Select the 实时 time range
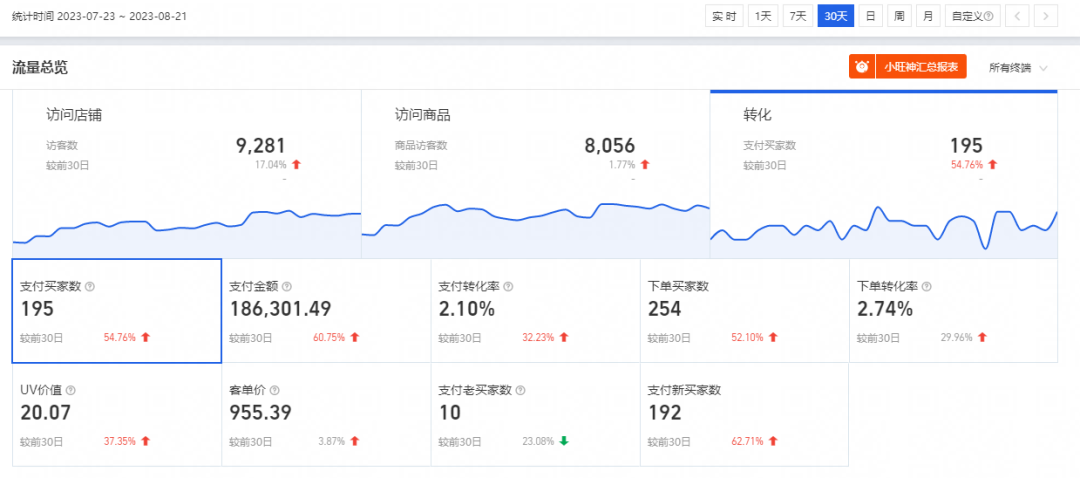Viewport: 1080px width, 478px height. [x=725, y=16]
